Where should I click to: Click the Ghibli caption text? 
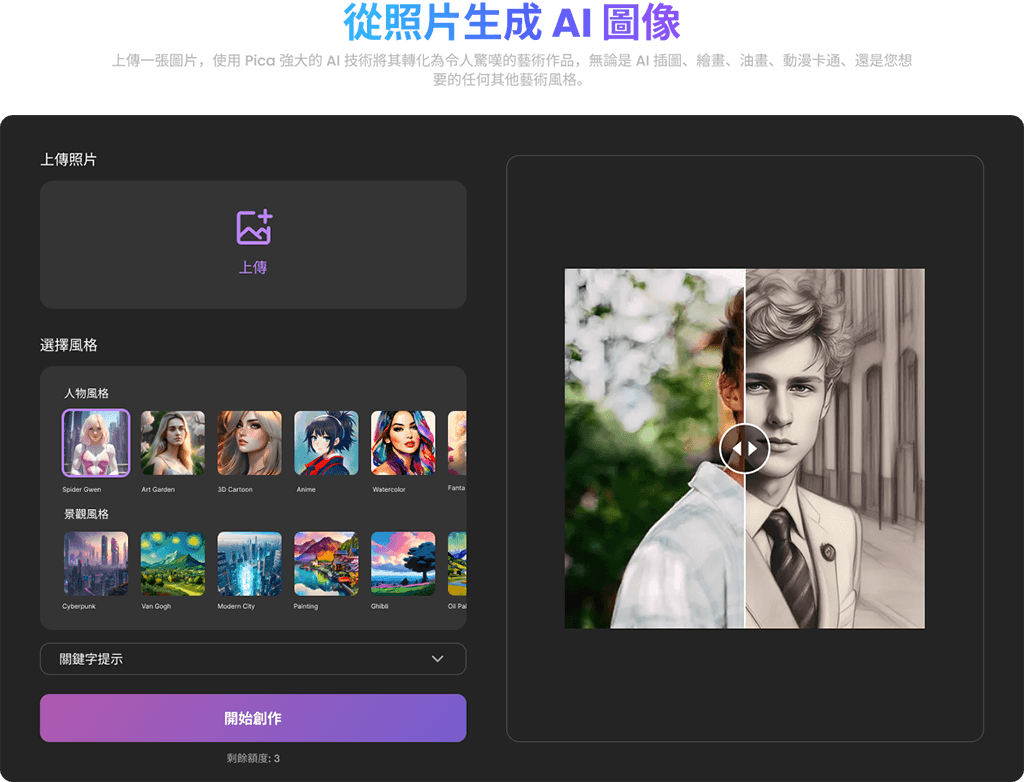[379, 606]
